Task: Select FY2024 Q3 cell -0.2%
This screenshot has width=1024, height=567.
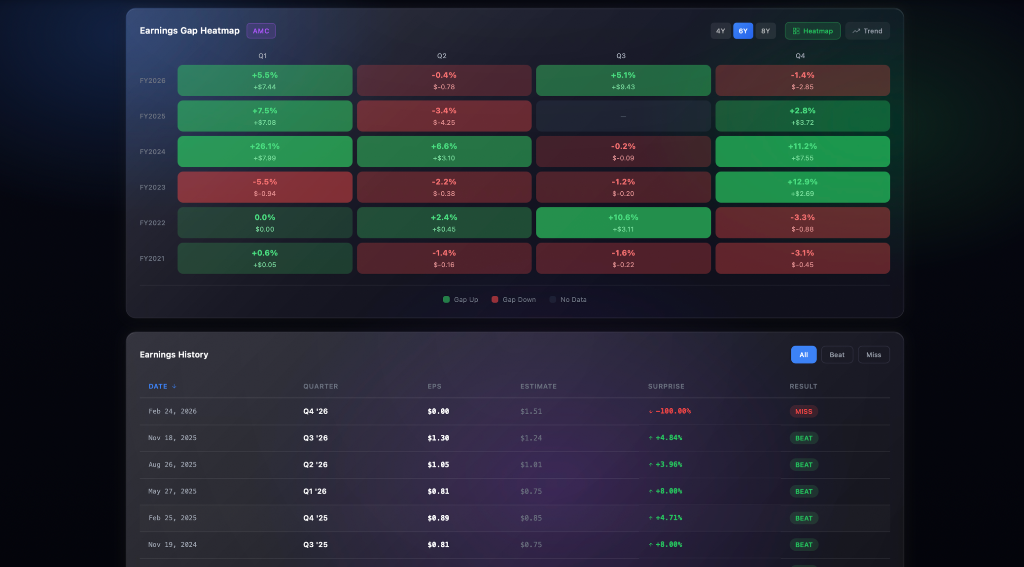Action: [623, 152]
